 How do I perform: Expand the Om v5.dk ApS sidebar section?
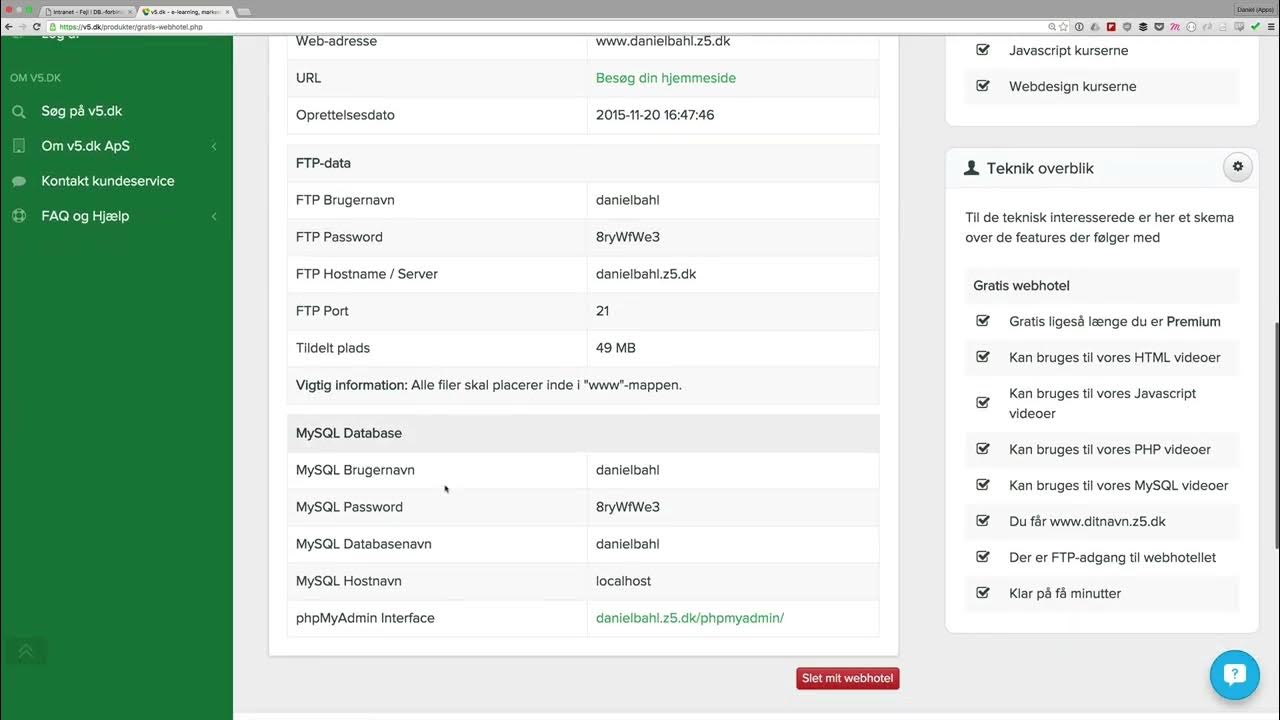[x=214, y=146]
